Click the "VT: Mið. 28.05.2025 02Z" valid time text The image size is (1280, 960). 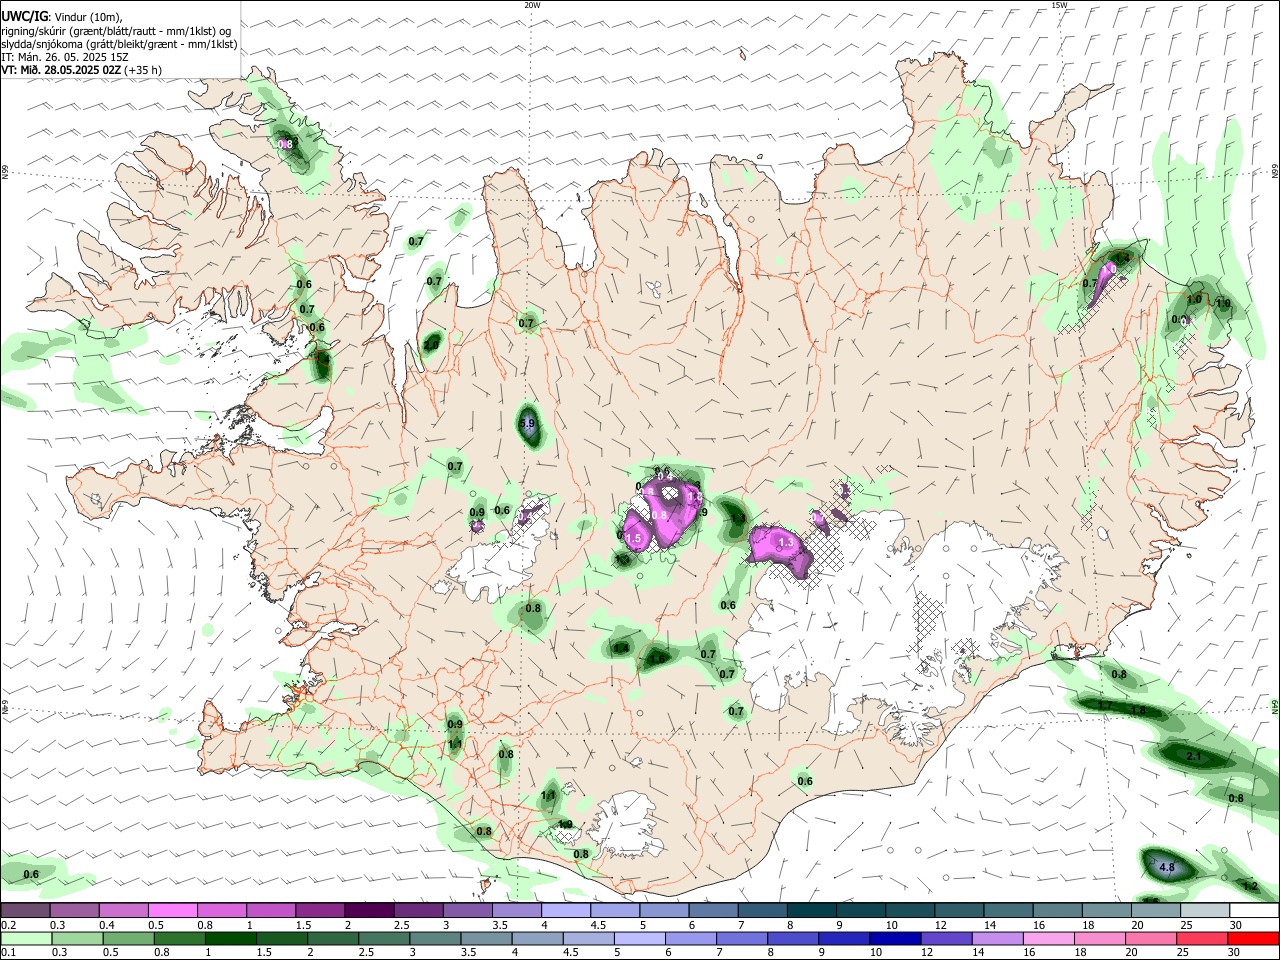[62, 70]
